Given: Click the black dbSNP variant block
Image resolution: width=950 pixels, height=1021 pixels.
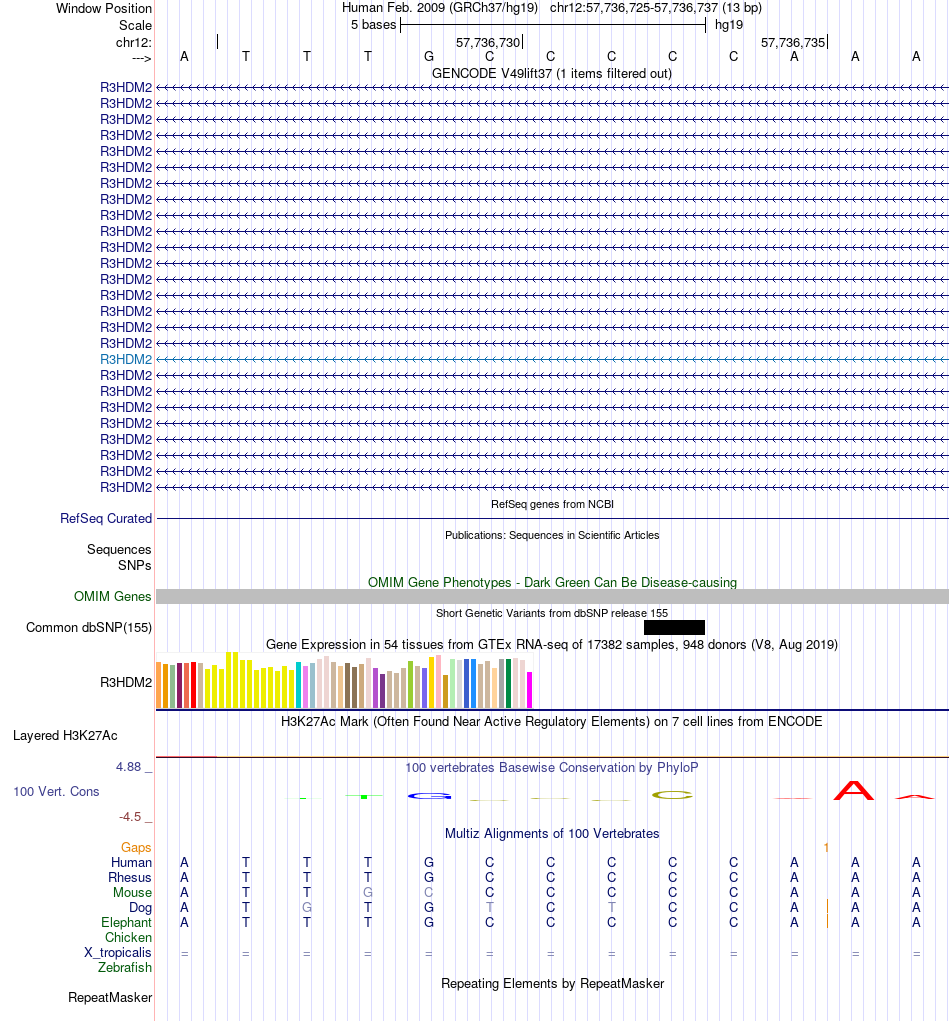Looking at the screenshot, I should [674, 627].
